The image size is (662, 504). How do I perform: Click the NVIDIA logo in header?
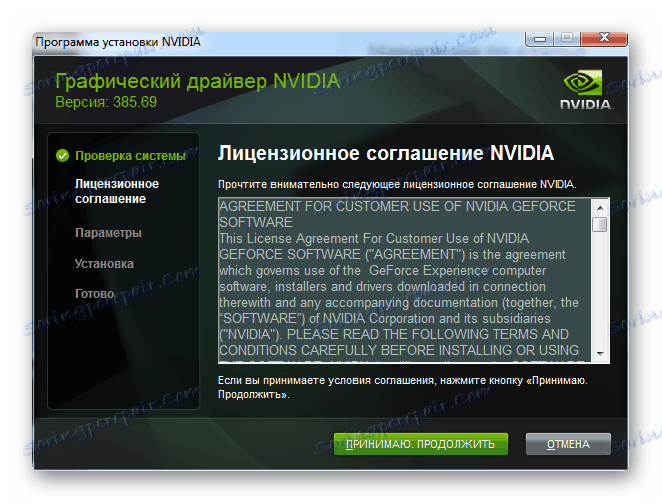(586, 90)
